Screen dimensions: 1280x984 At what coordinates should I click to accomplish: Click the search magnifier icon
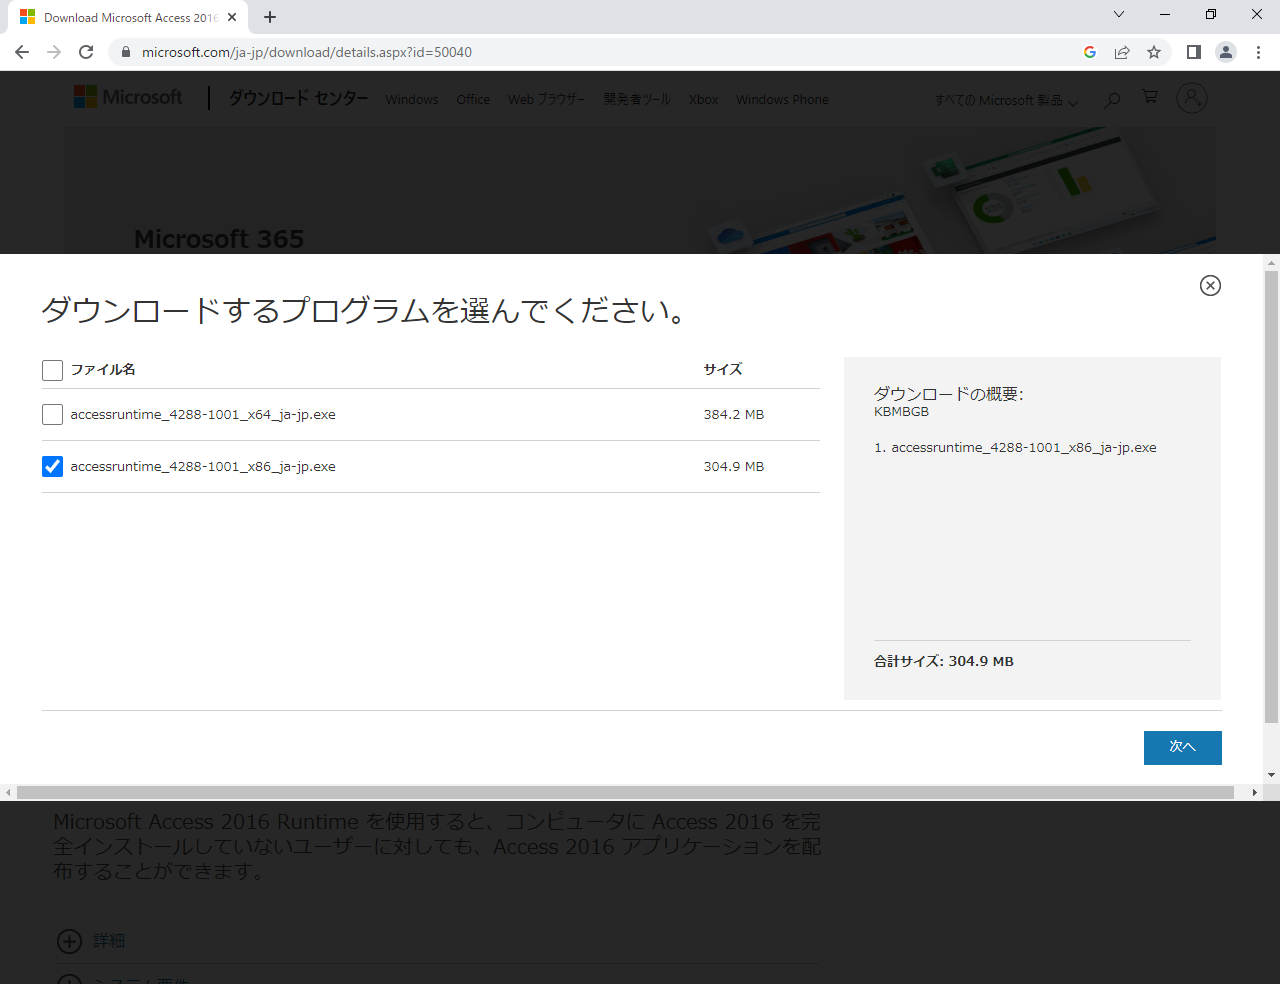pyautogui.click(x=1112, y=99)
